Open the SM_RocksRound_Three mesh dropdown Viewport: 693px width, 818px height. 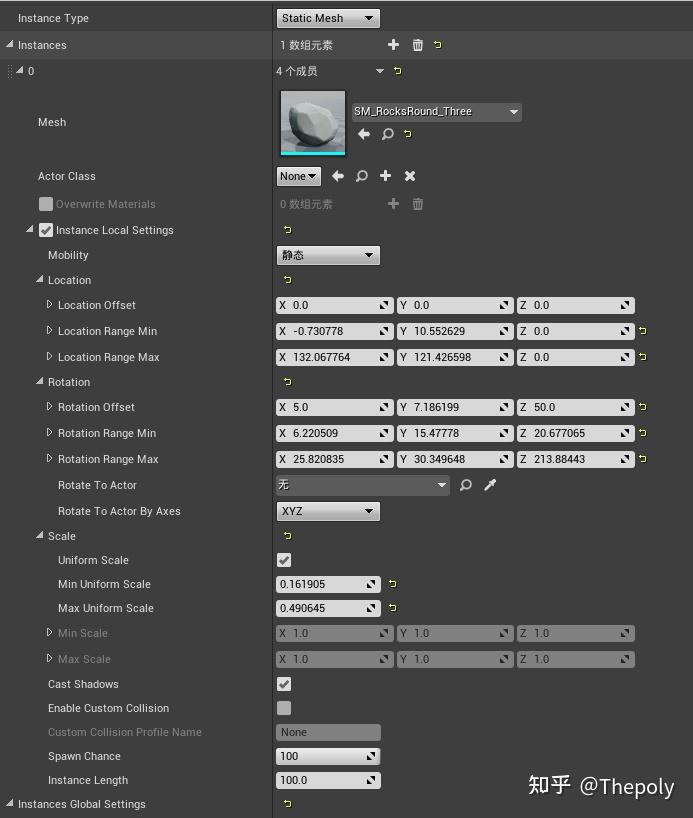pos(437,112)
